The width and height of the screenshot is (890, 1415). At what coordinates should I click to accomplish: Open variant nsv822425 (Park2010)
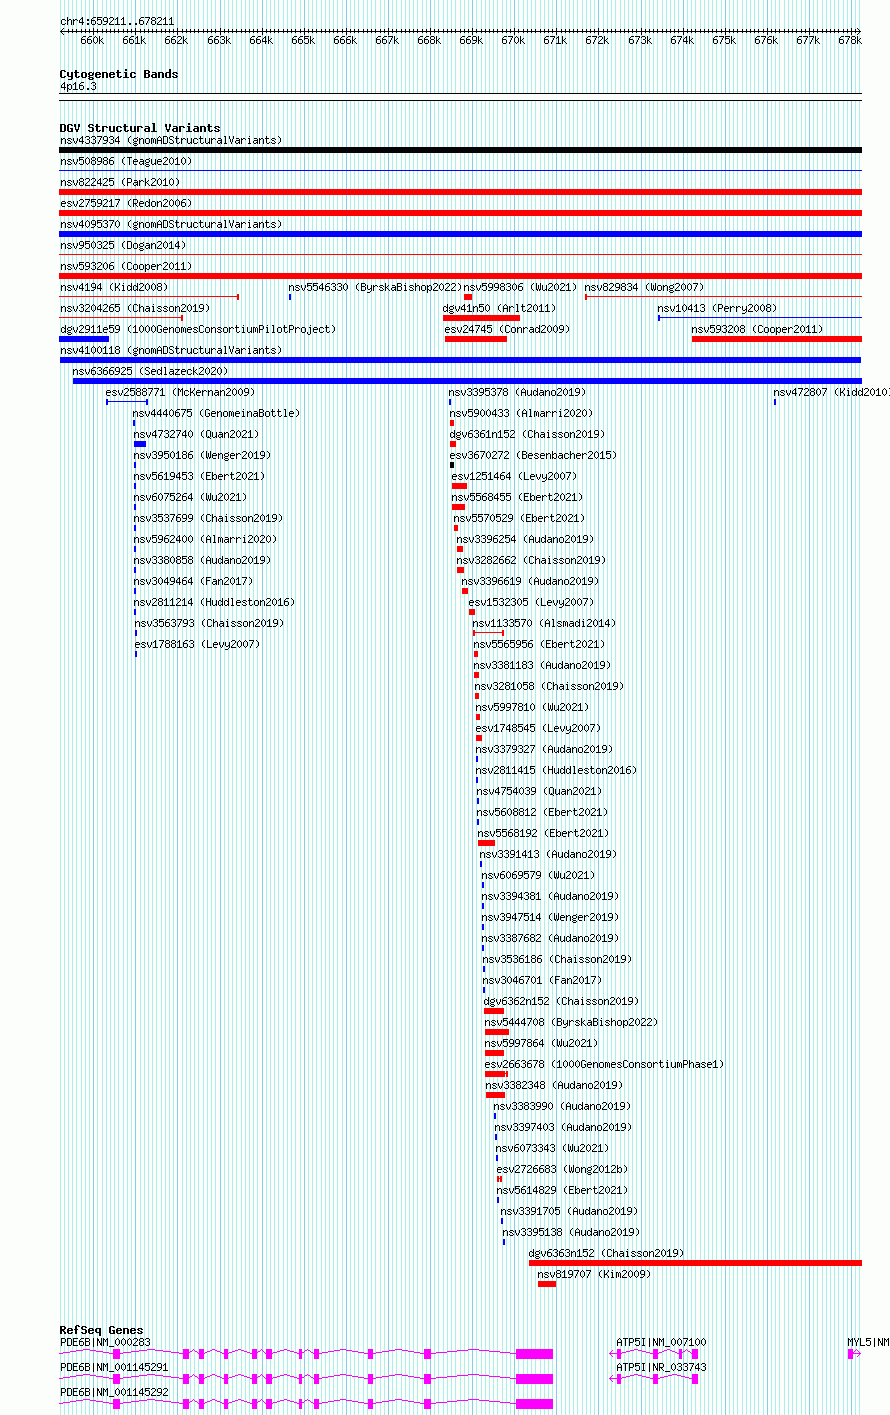[120, 182]
